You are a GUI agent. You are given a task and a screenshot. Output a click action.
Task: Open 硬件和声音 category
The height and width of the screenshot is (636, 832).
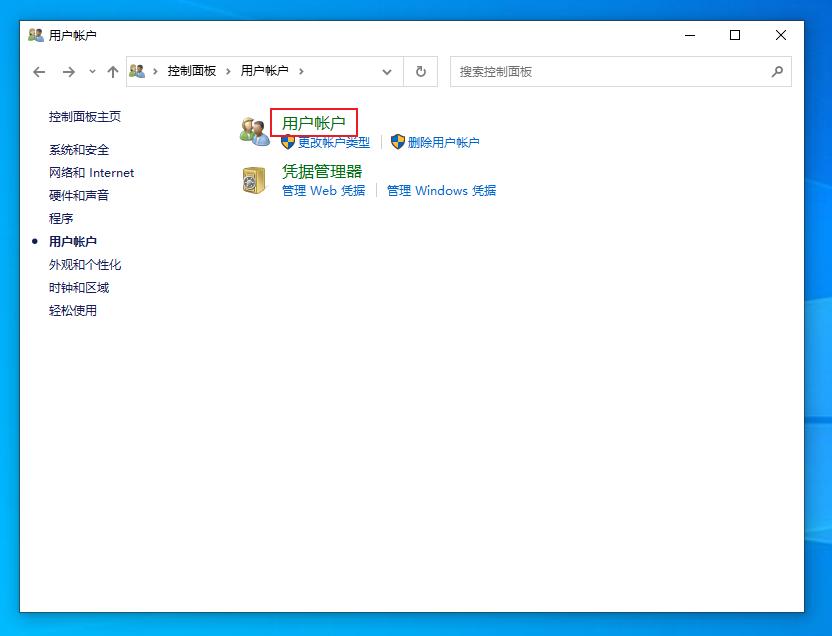[x=79, y=196]
